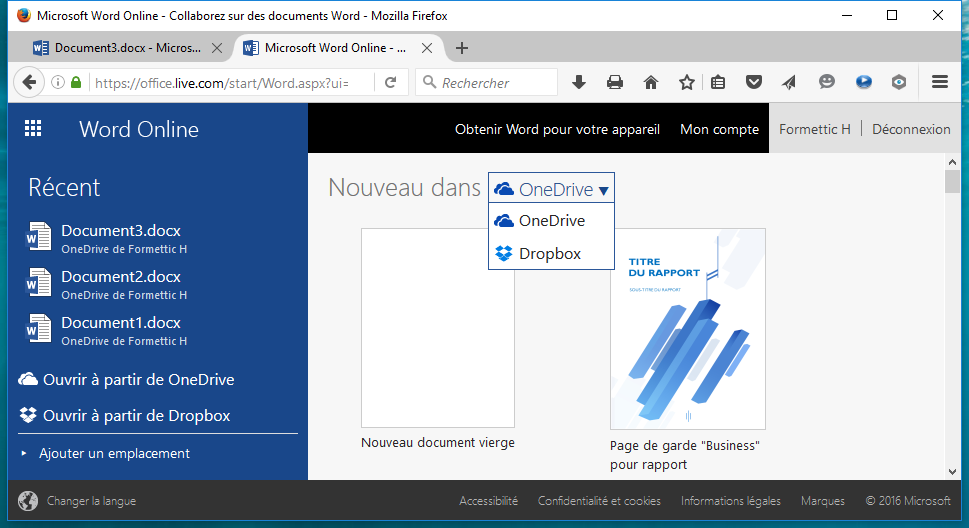Choose Dropbox from the dropdown list

pos(551,253)
